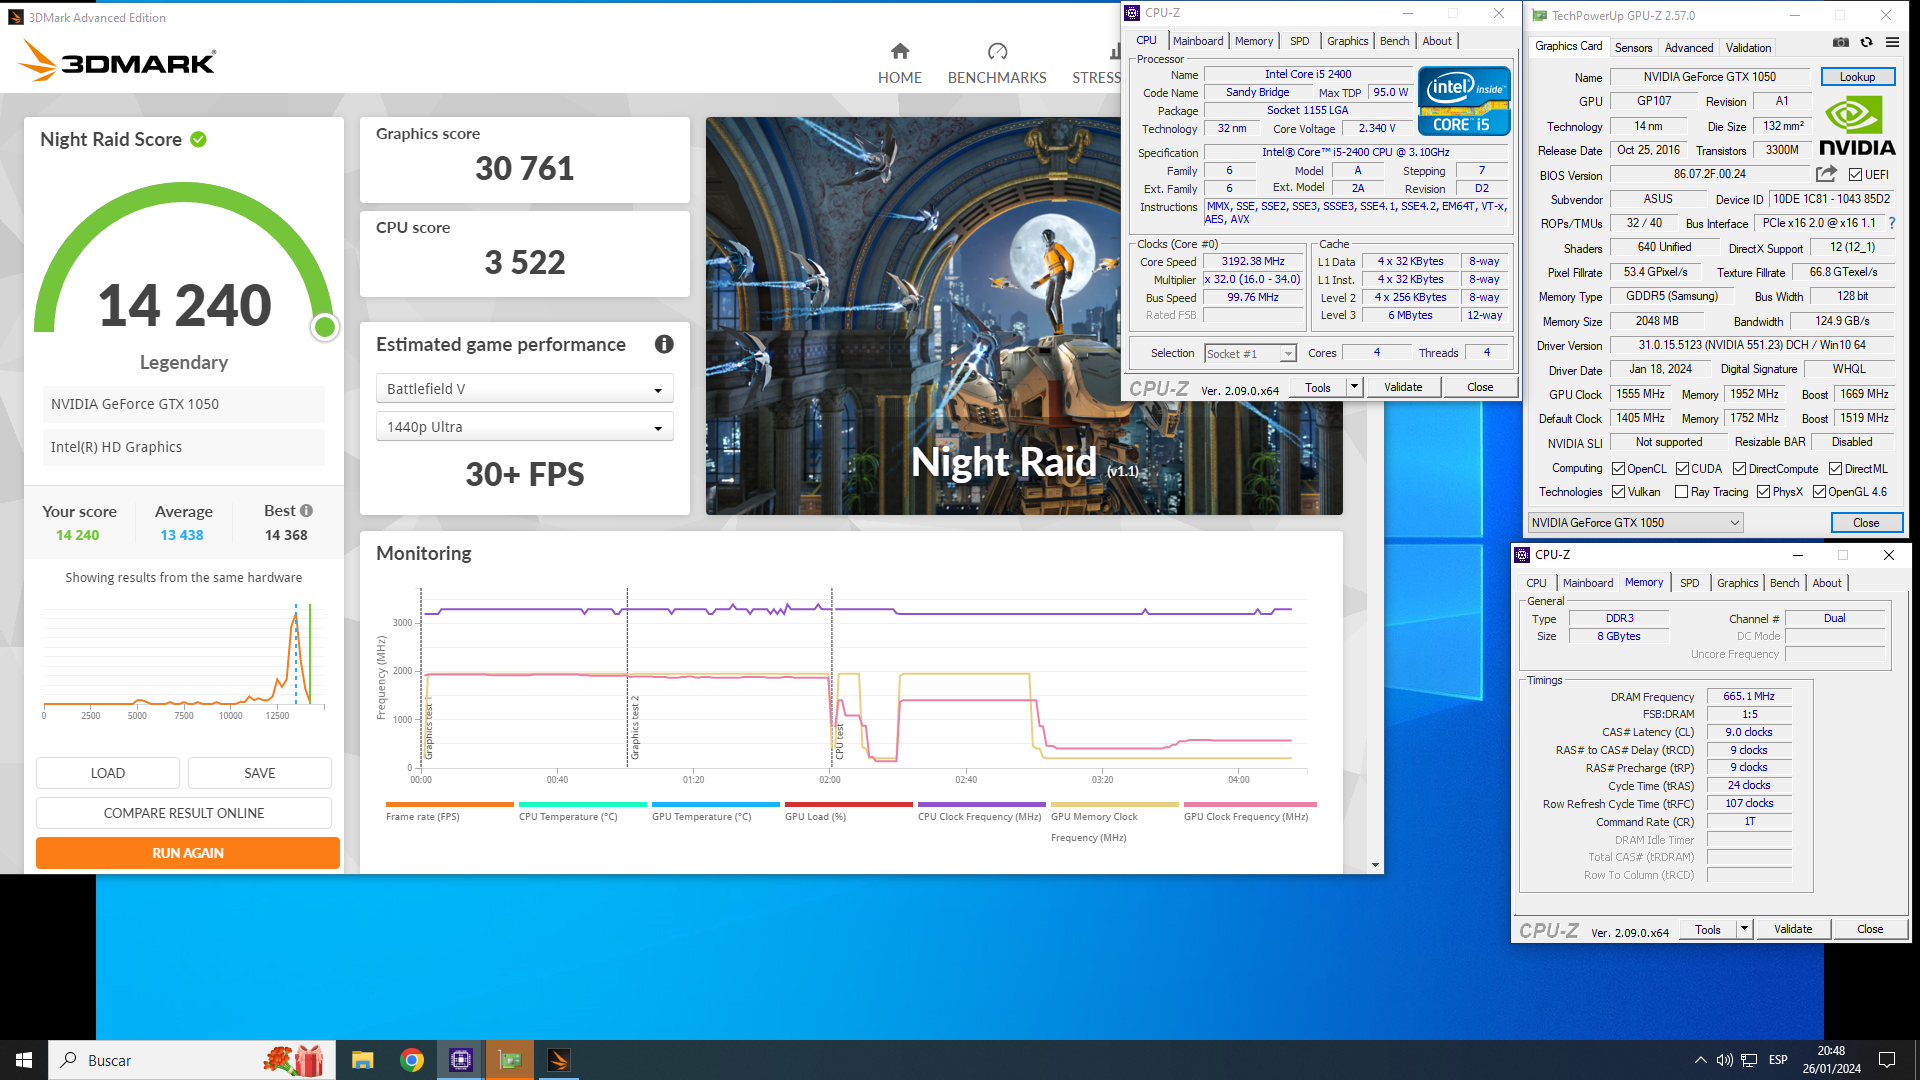Click the Bus Interface question mark icon
Viewport: 1920px width, 1080px height.
click(x=1892, y=223)
